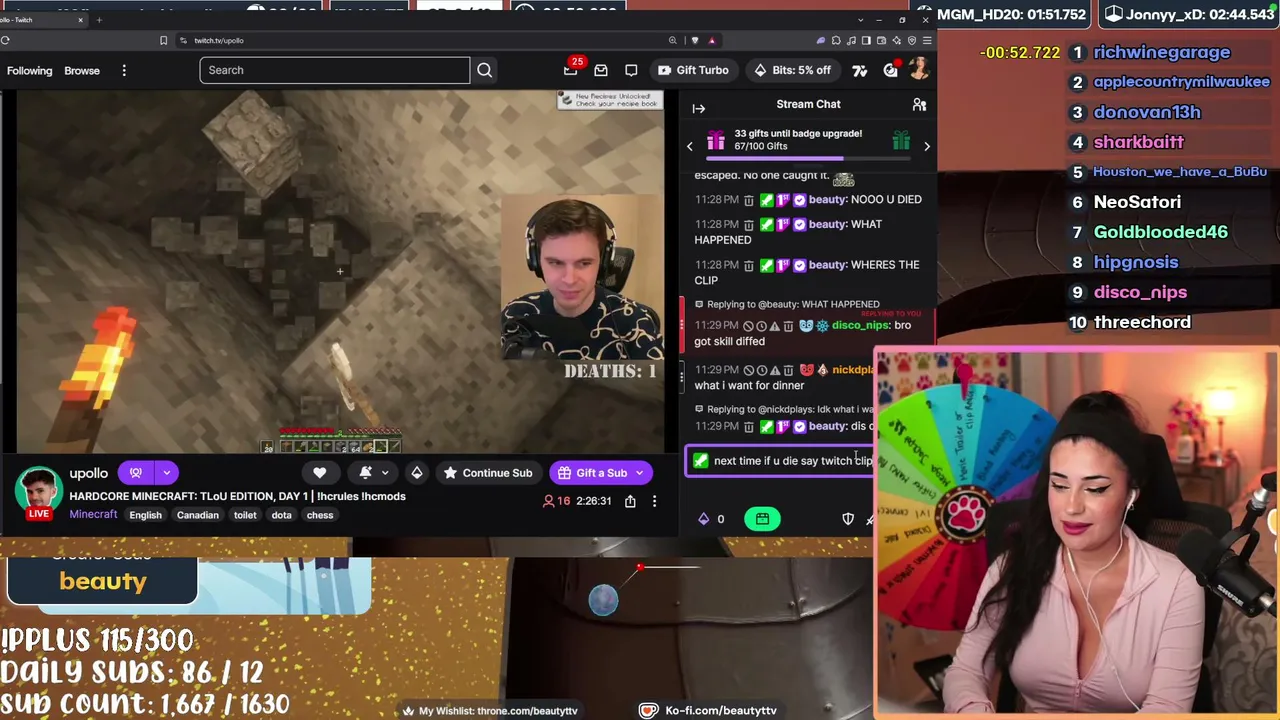Open the browser tab list dropdown chevron
Viewport: 1280px width, 720px height.
(861, 20)
